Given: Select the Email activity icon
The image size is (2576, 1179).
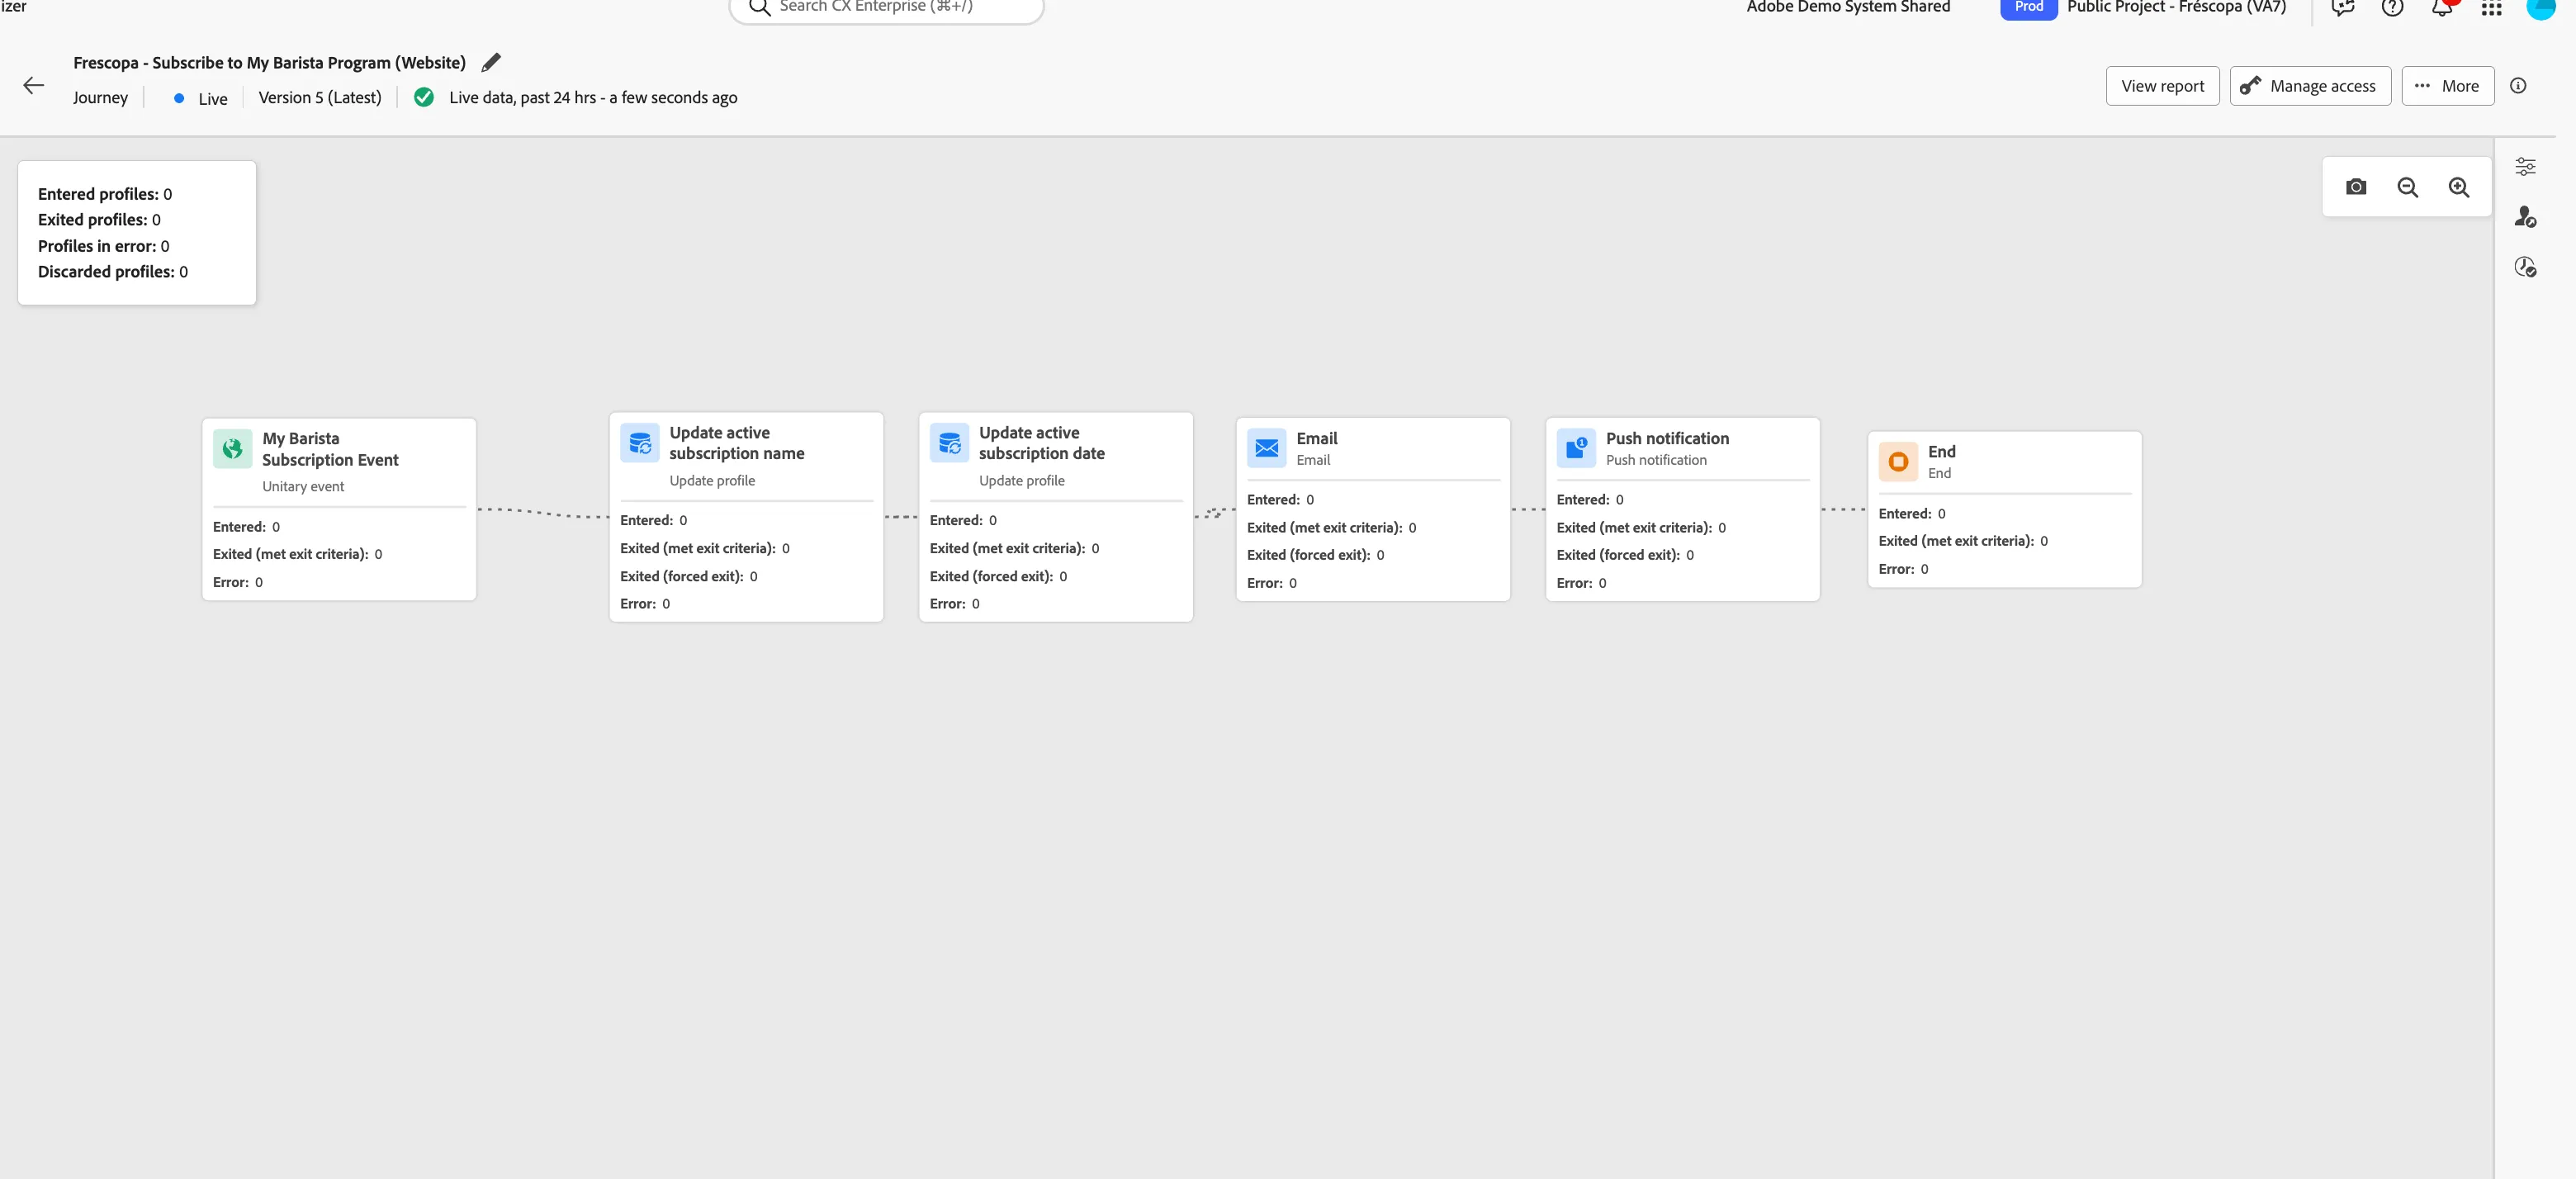Looking at the screenshot, I should (x=1266, y=448).
